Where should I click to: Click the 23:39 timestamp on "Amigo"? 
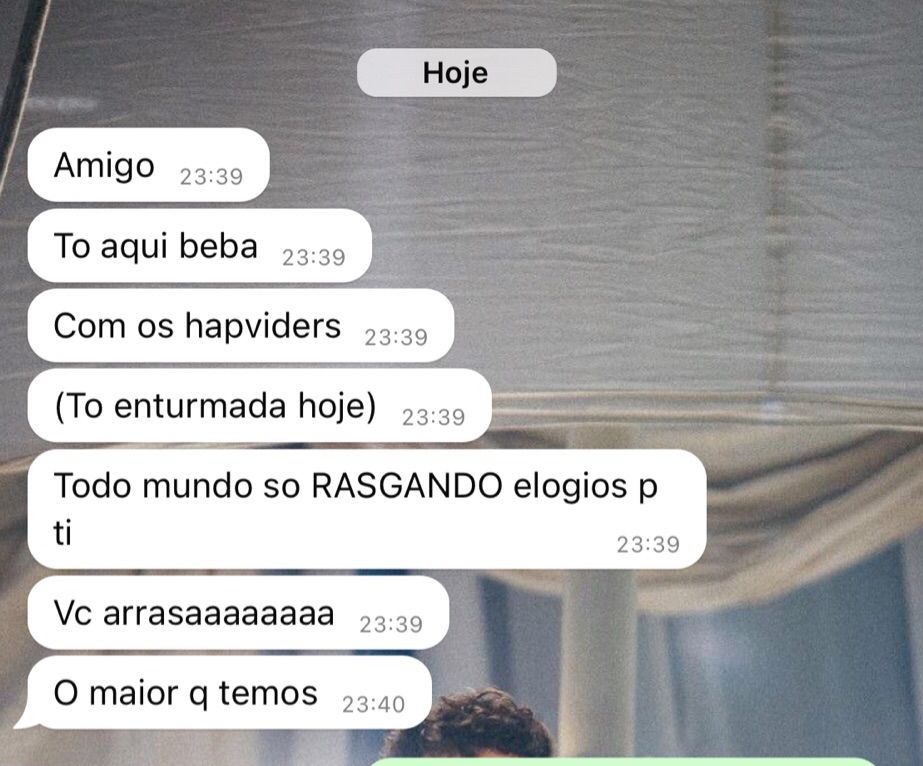point(211,177)
